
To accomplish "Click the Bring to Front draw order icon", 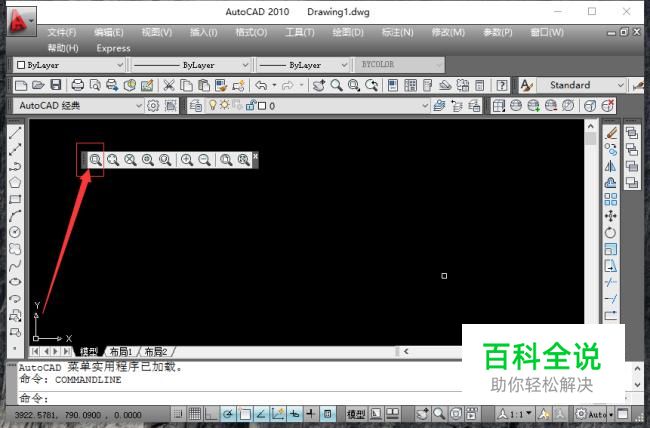I will (x=632, y=133).
